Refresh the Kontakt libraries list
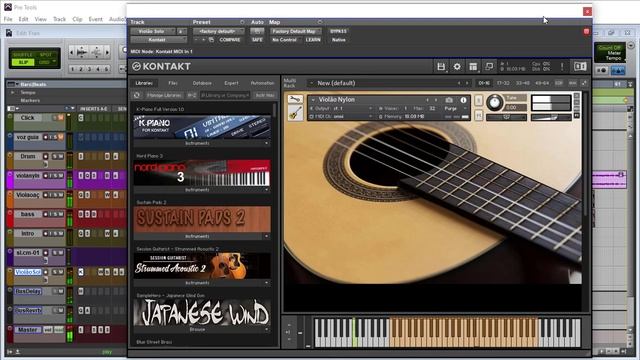 click(x=137, y=95)
